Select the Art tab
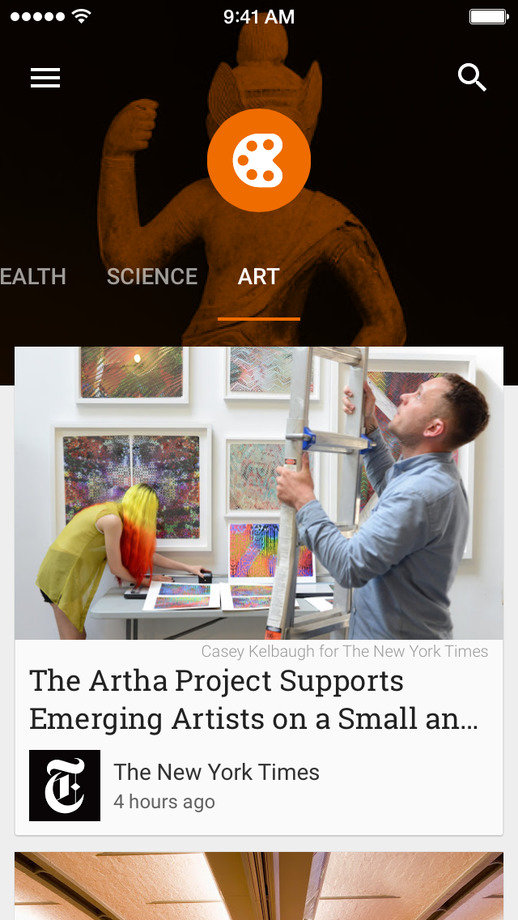 pos(259,276)
